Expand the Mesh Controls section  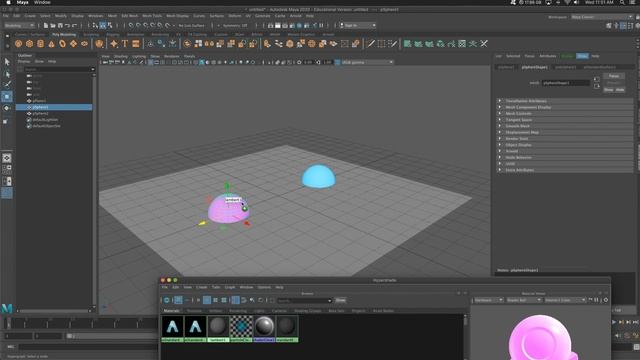(x=565, y=113)
